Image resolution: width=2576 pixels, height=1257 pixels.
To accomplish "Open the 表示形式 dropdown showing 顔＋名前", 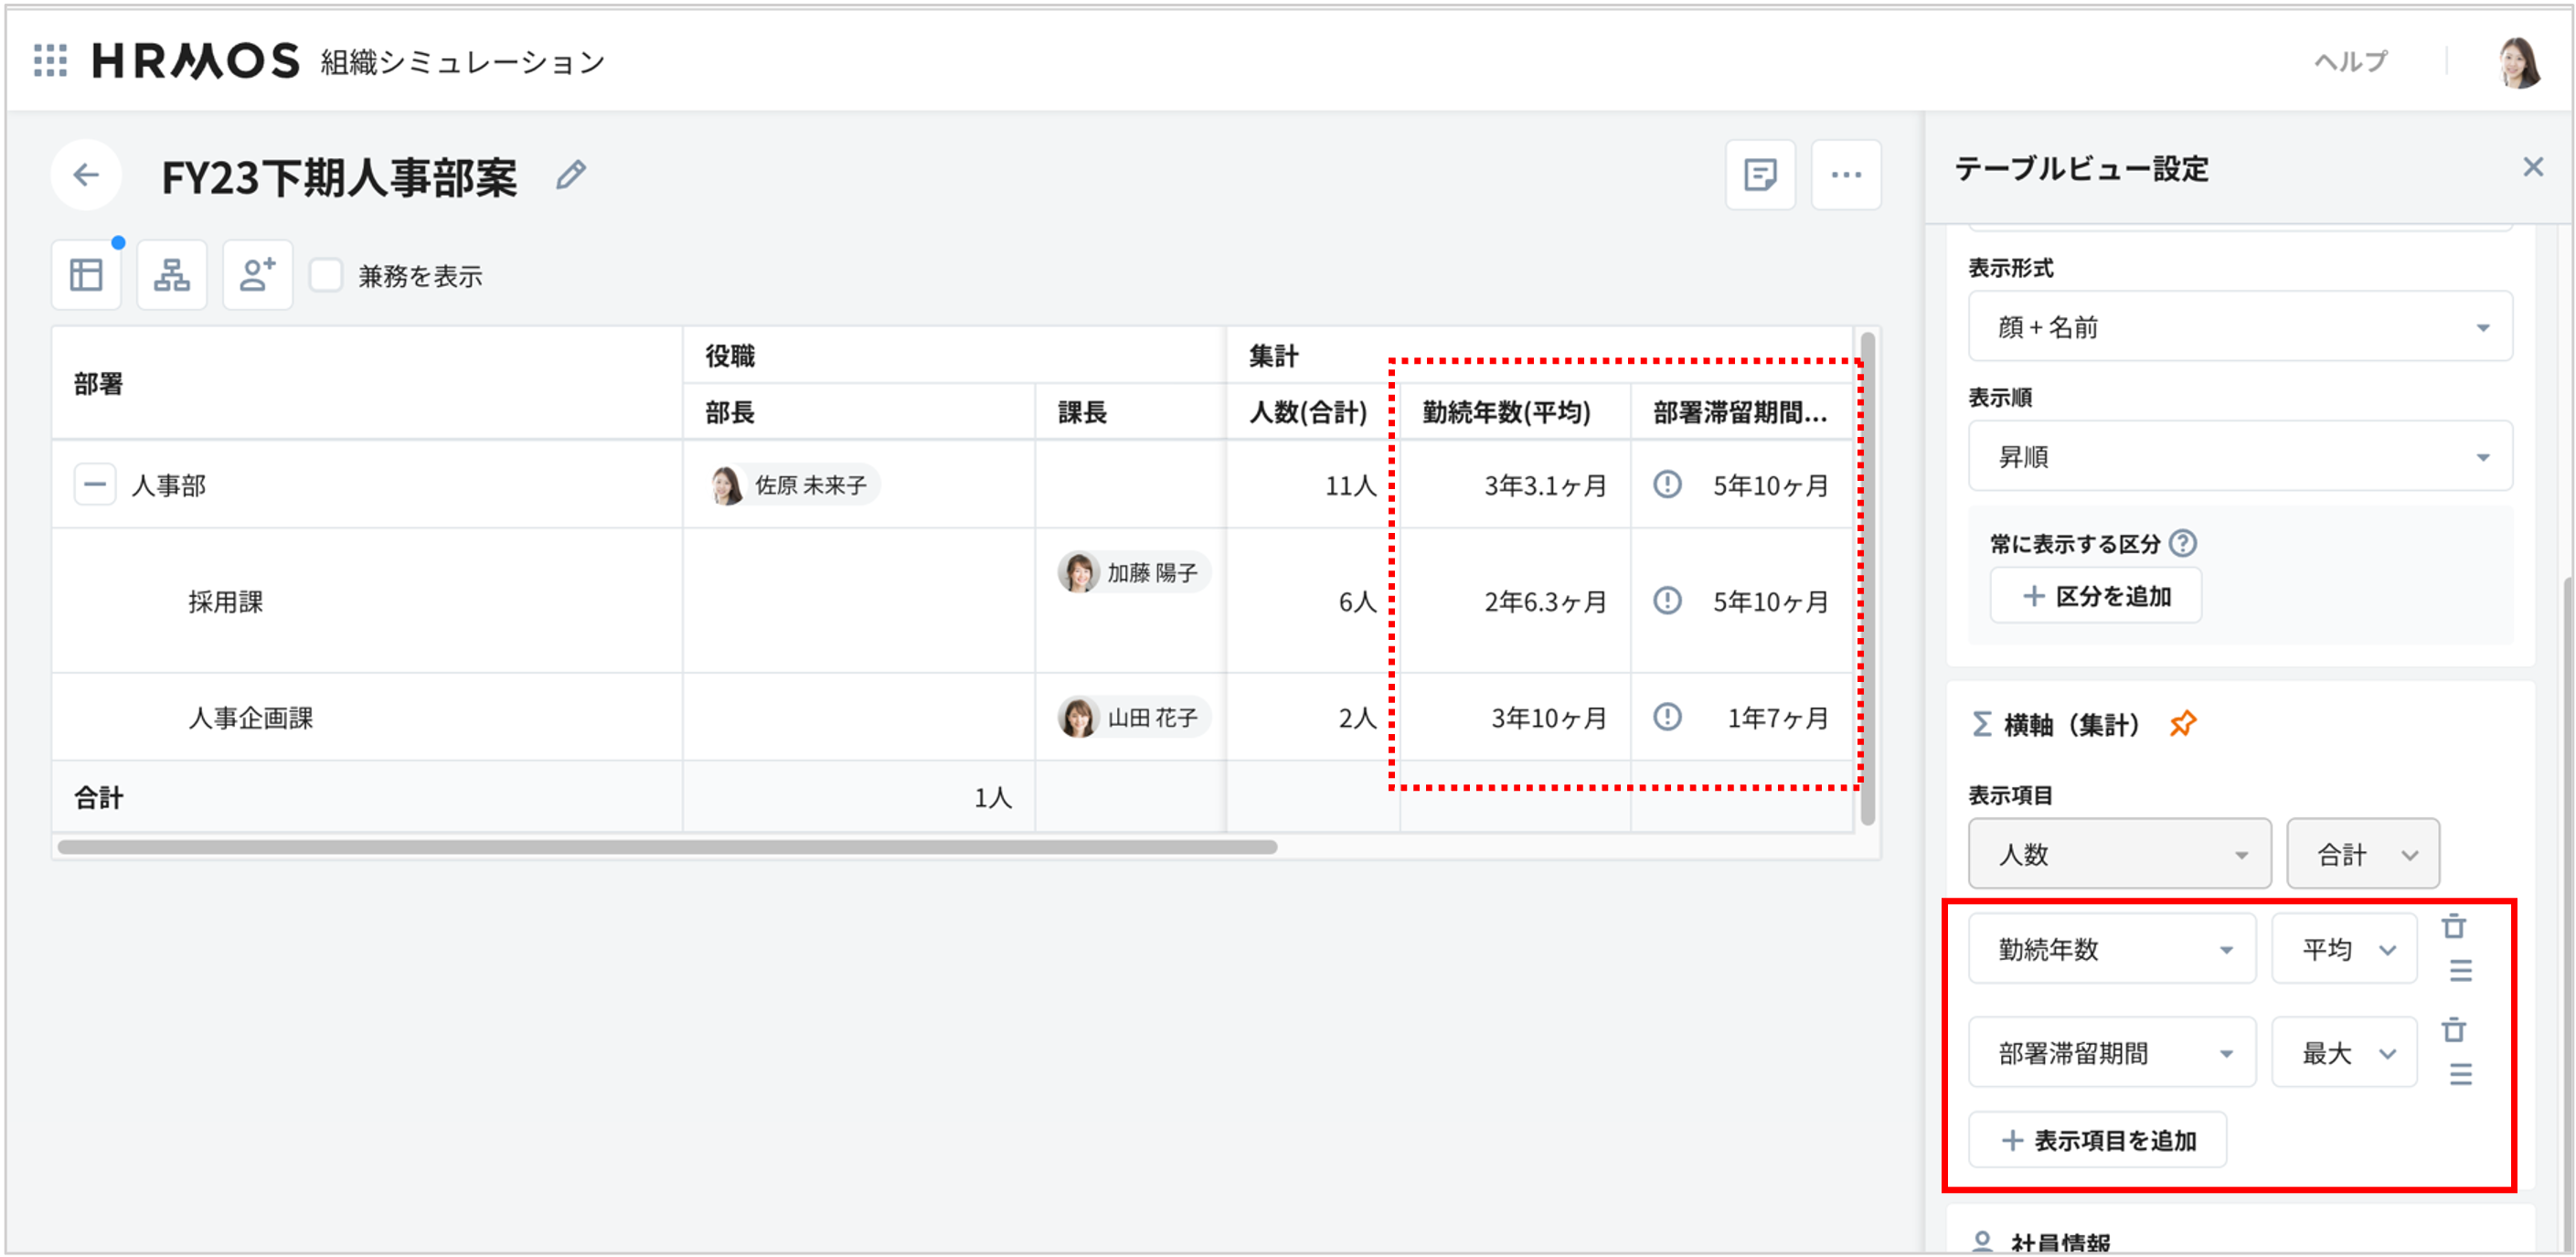I will 2240,327.
